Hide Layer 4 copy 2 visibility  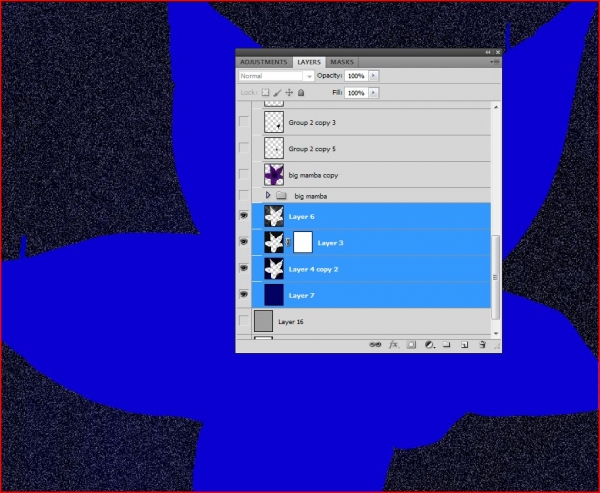pos(244,268)
